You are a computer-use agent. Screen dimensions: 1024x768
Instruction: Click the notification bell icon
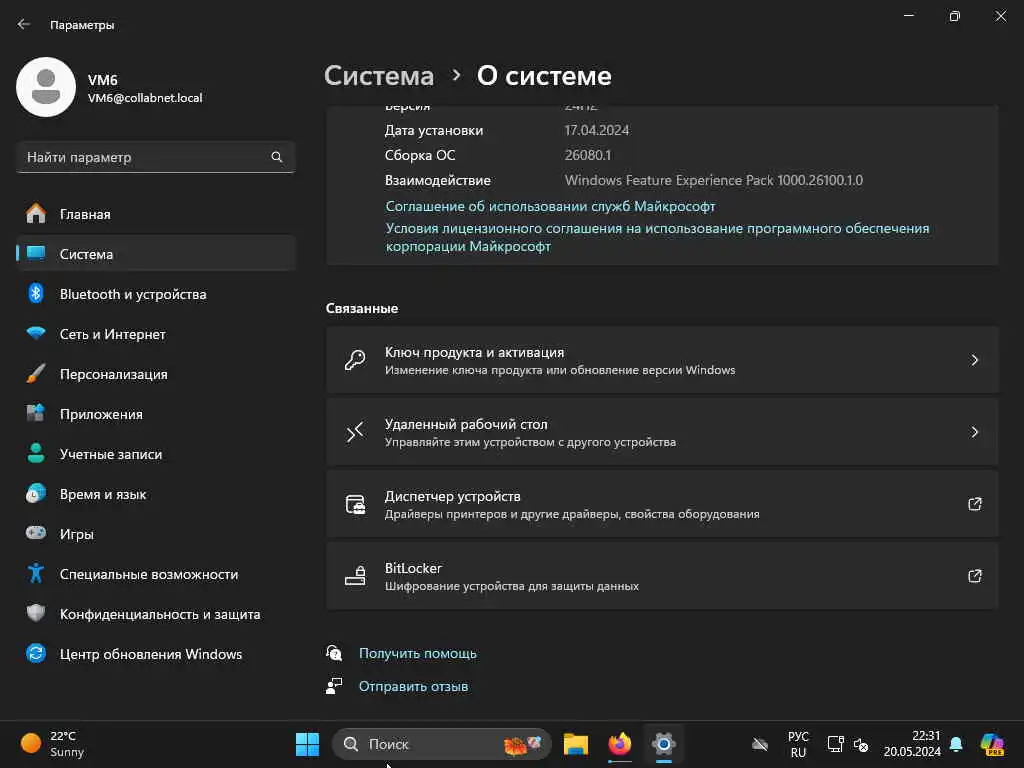point(956,744)
